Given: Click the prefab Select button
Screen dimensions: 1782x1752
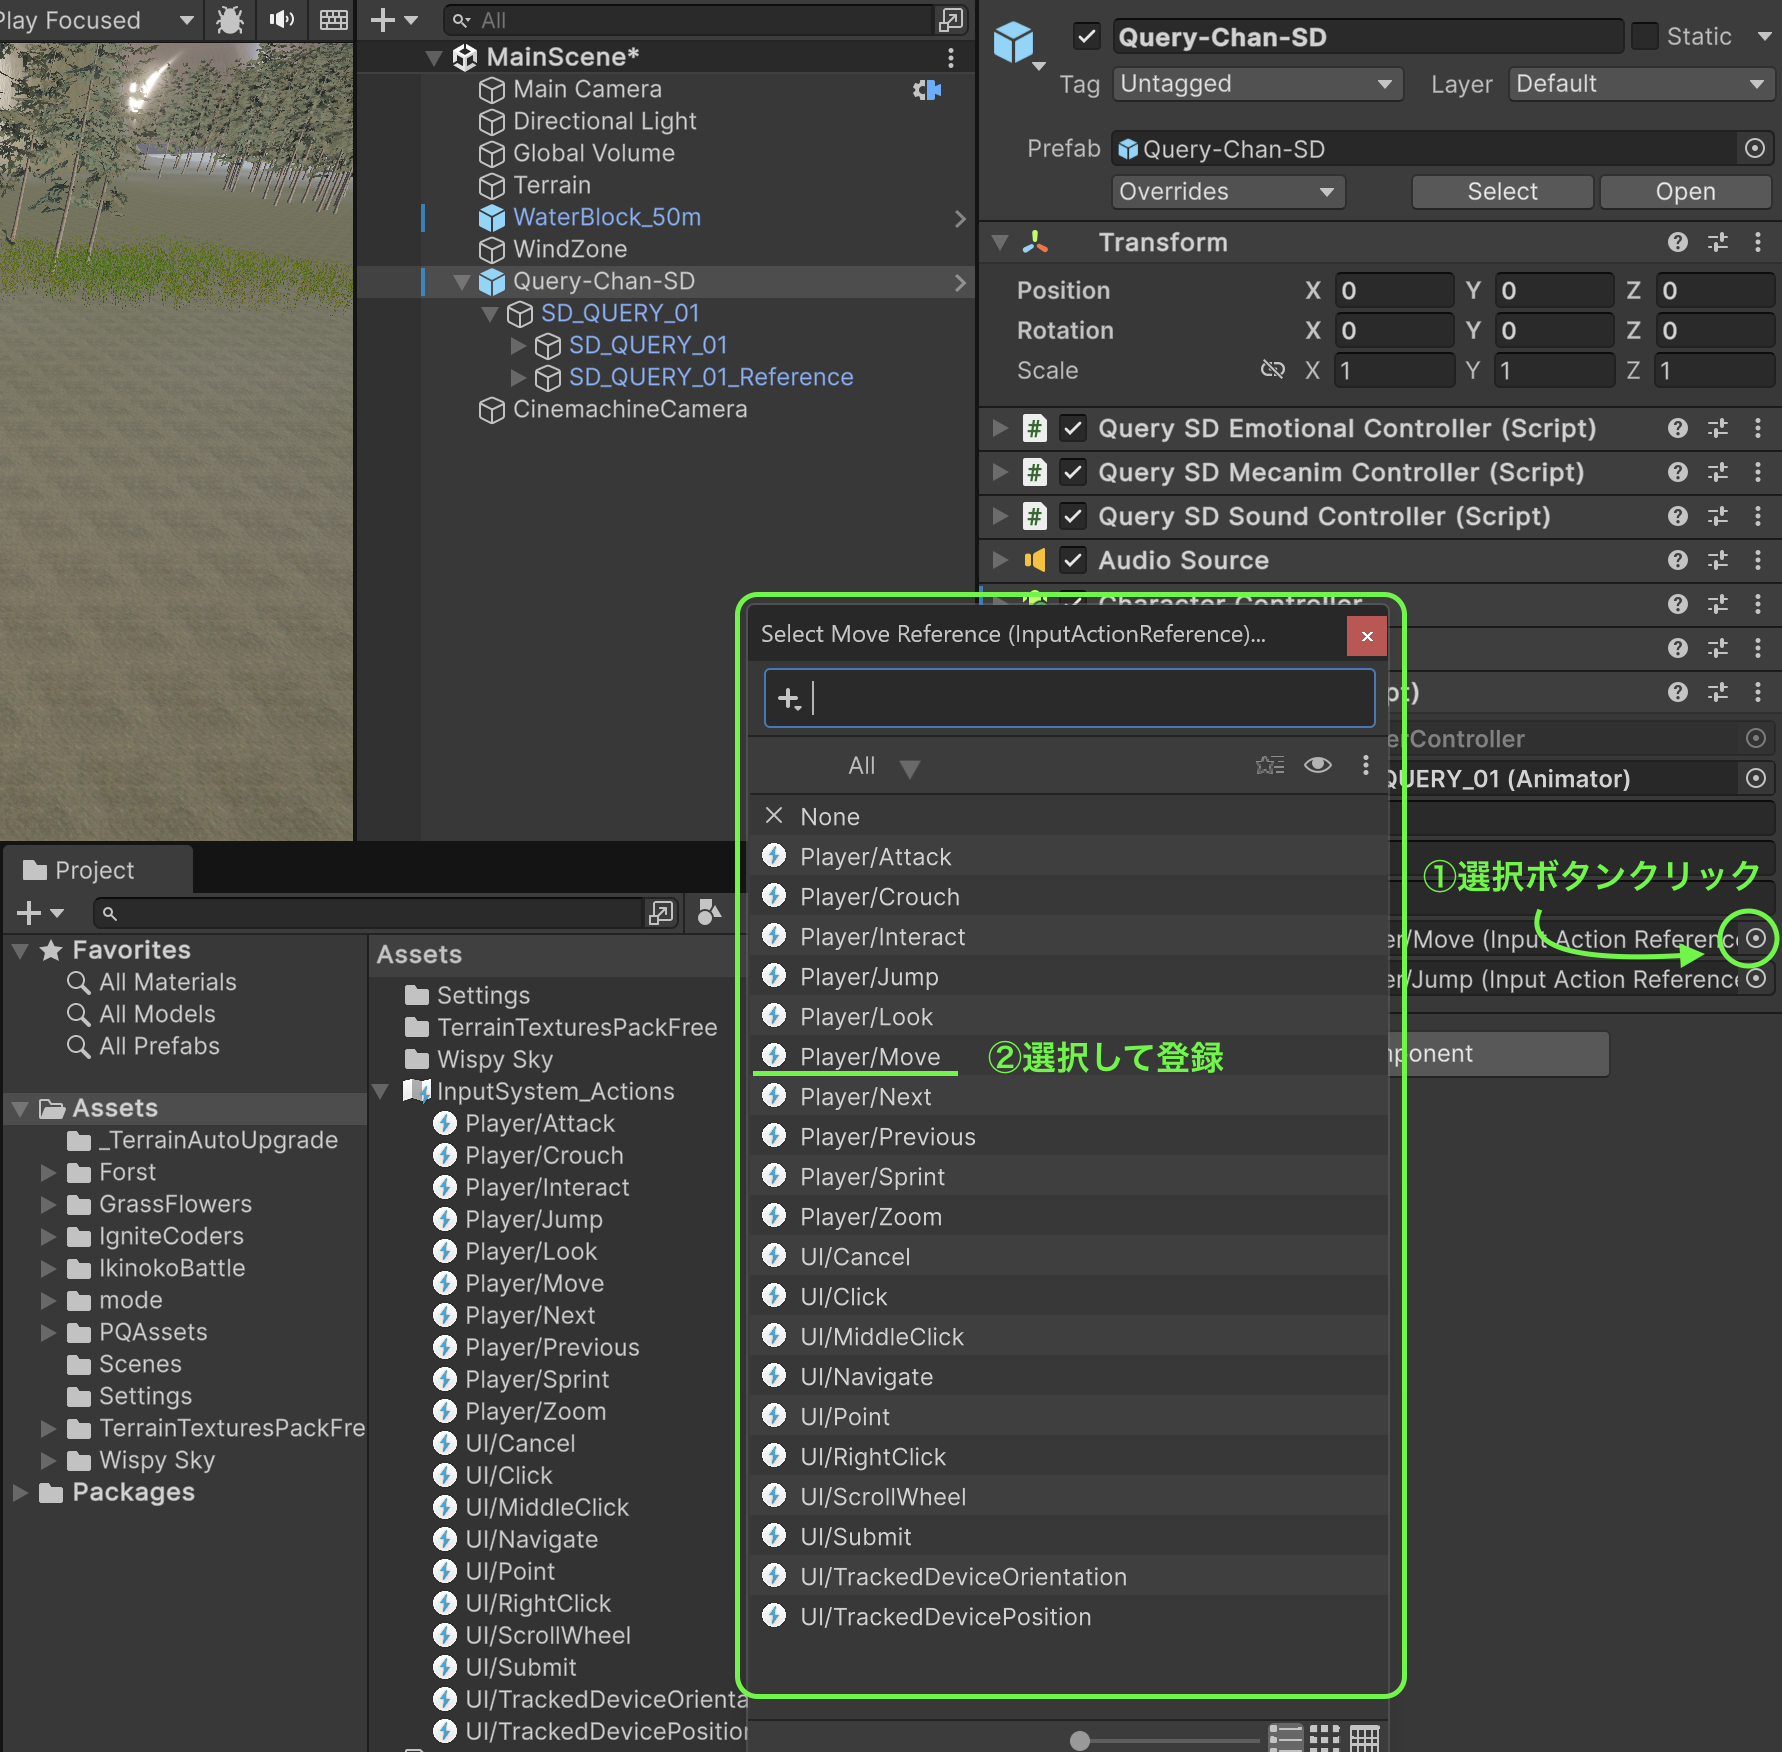Looking at the screenshot, I should pos(1502,192).
